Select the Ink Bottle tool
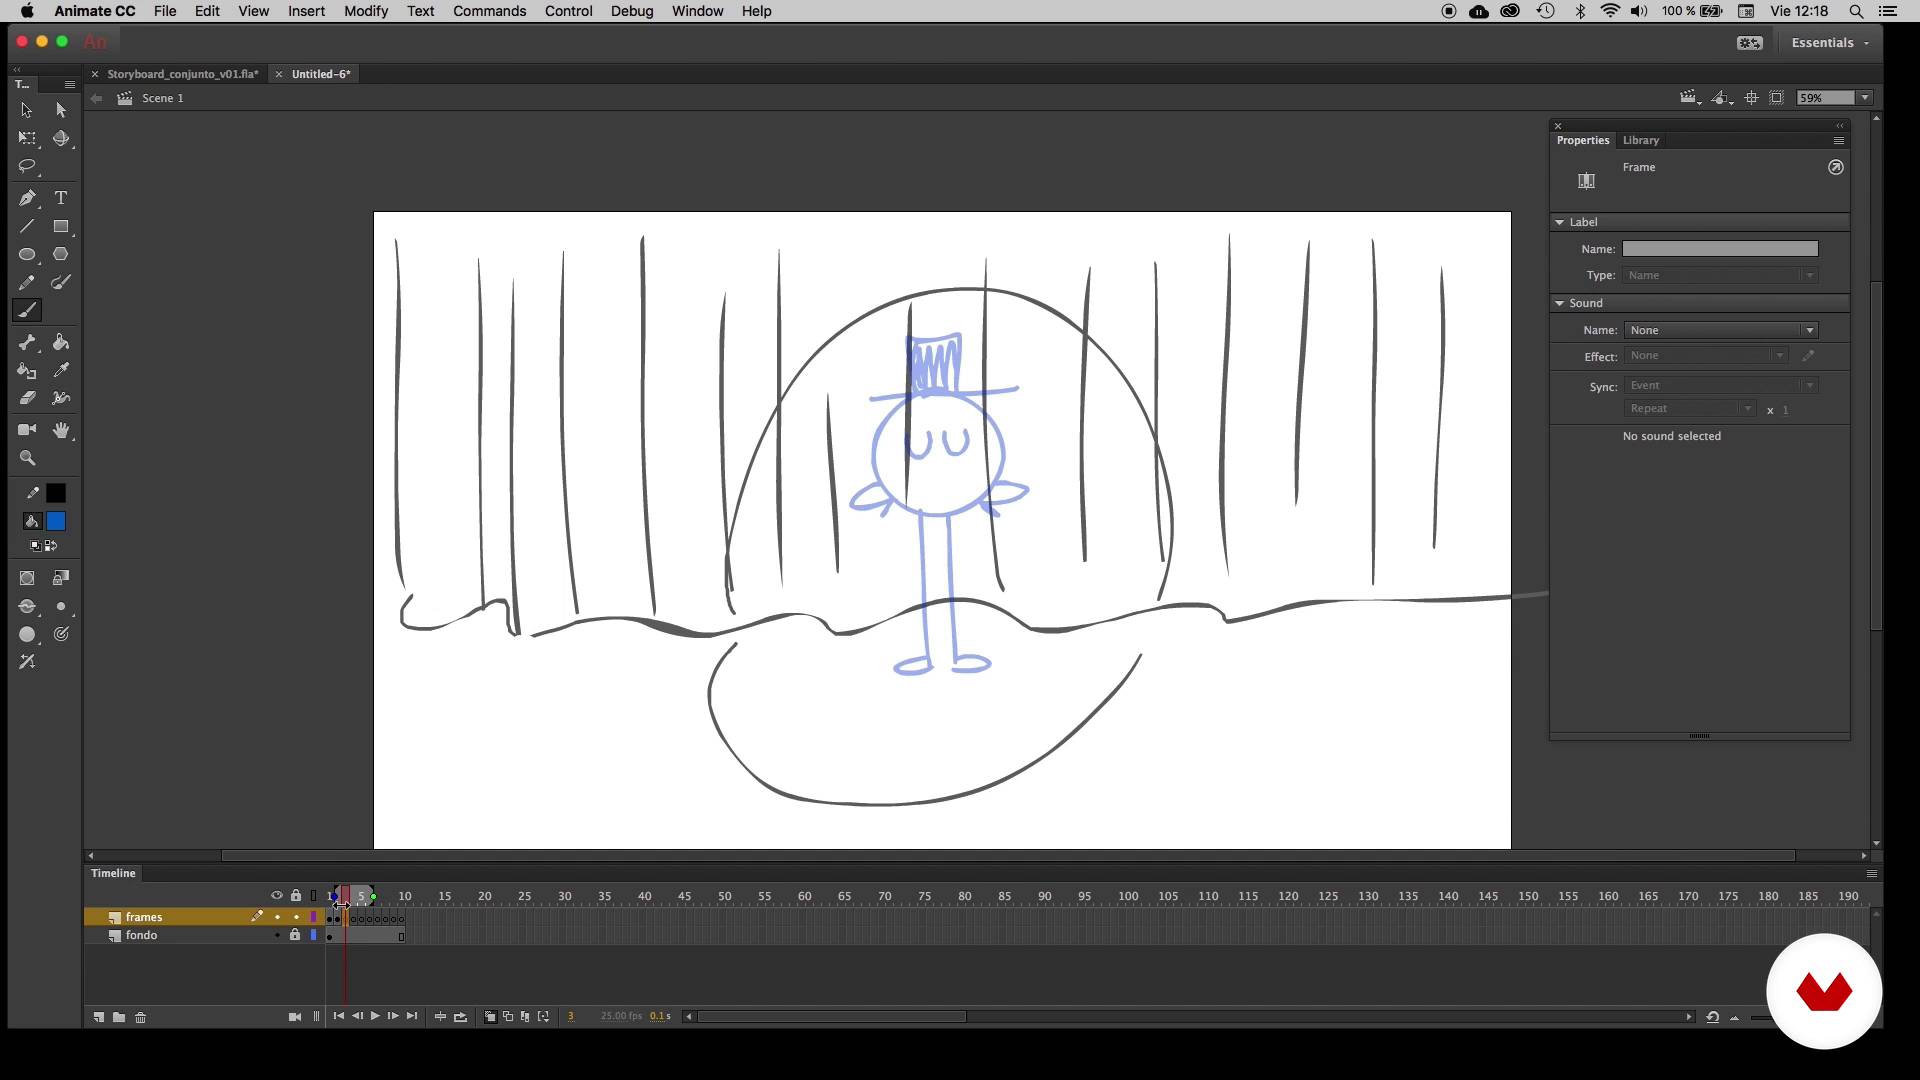The image size is (1920, 1080). point(27,370)
